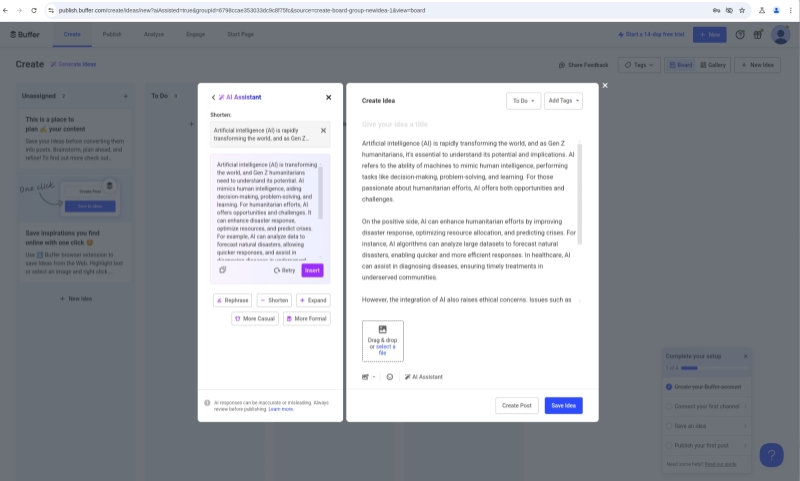
Task: Open the emoji picker
Action: 389,377
